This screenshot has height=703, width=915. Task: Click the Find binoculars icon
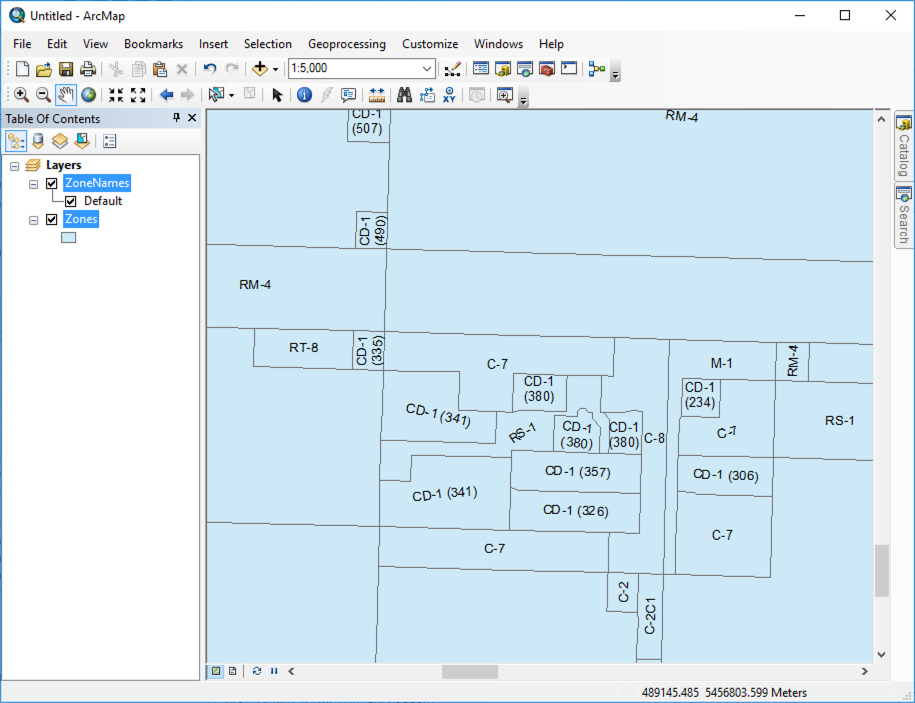pyautogui.click(x=405, y=95)
